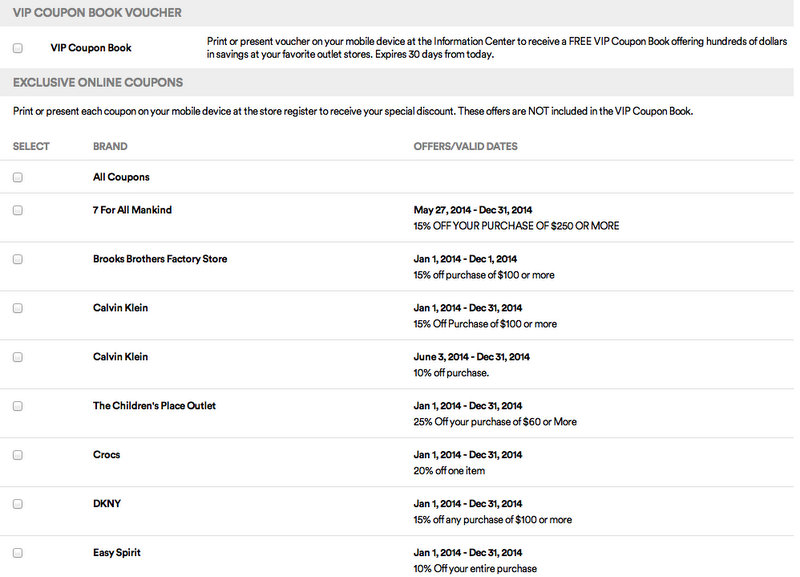800x577 pixels.
Task: Click "15% OFF YOUR PURCHASE OF $250 OR MORE"
Action: point(516,226)
